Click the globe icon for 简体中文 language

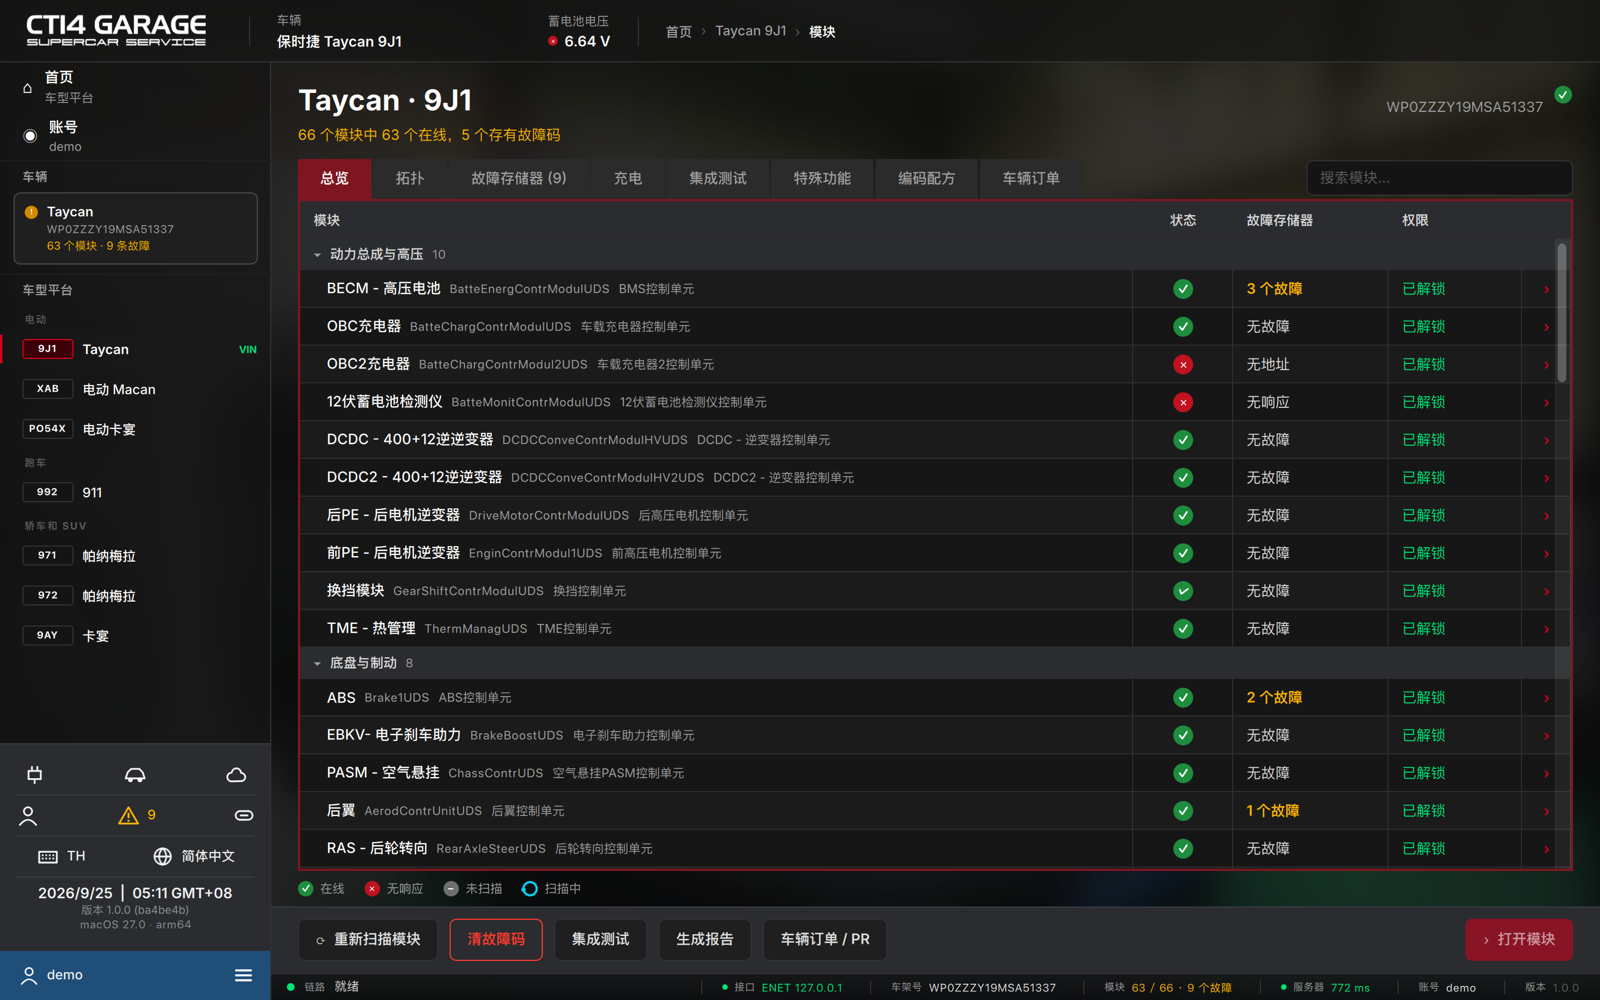162,857
